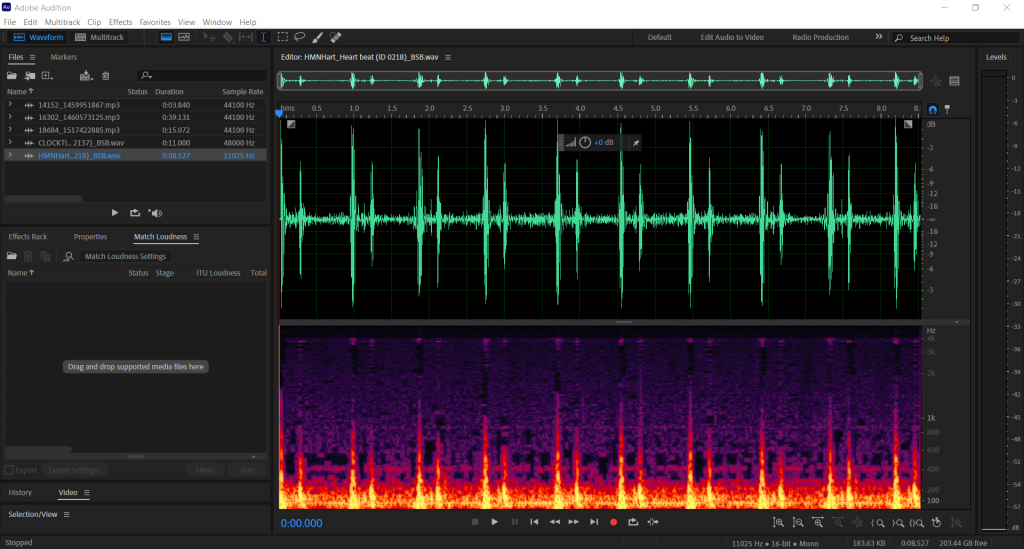The height and width of the screenshot is (549, 1024).
Task: Switch to the Effects Rack tab
Action: (x=28, y=237)
